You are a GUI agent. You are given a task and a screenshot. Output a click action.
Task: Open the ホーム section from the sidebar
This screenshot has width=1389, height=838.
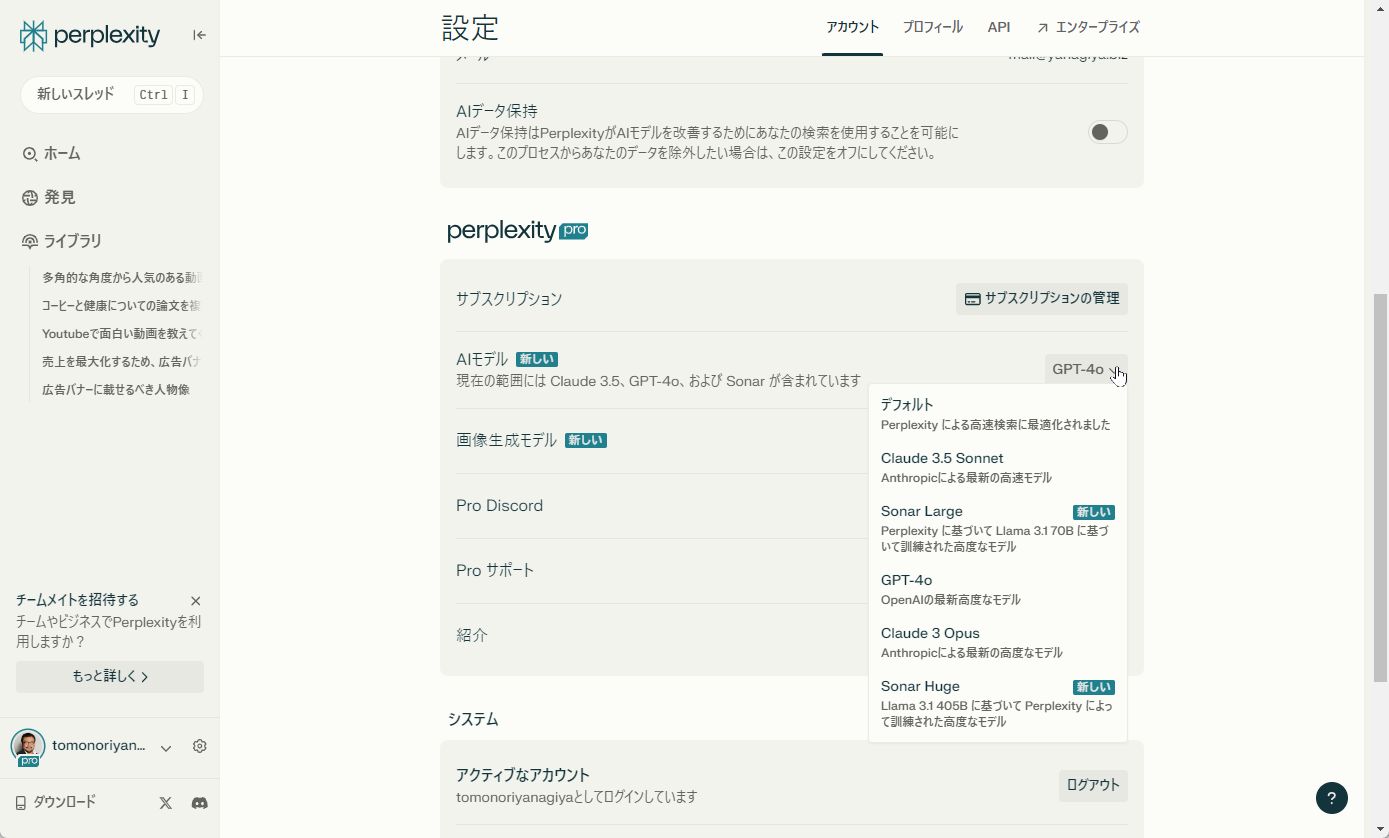[x=60, y=153]
